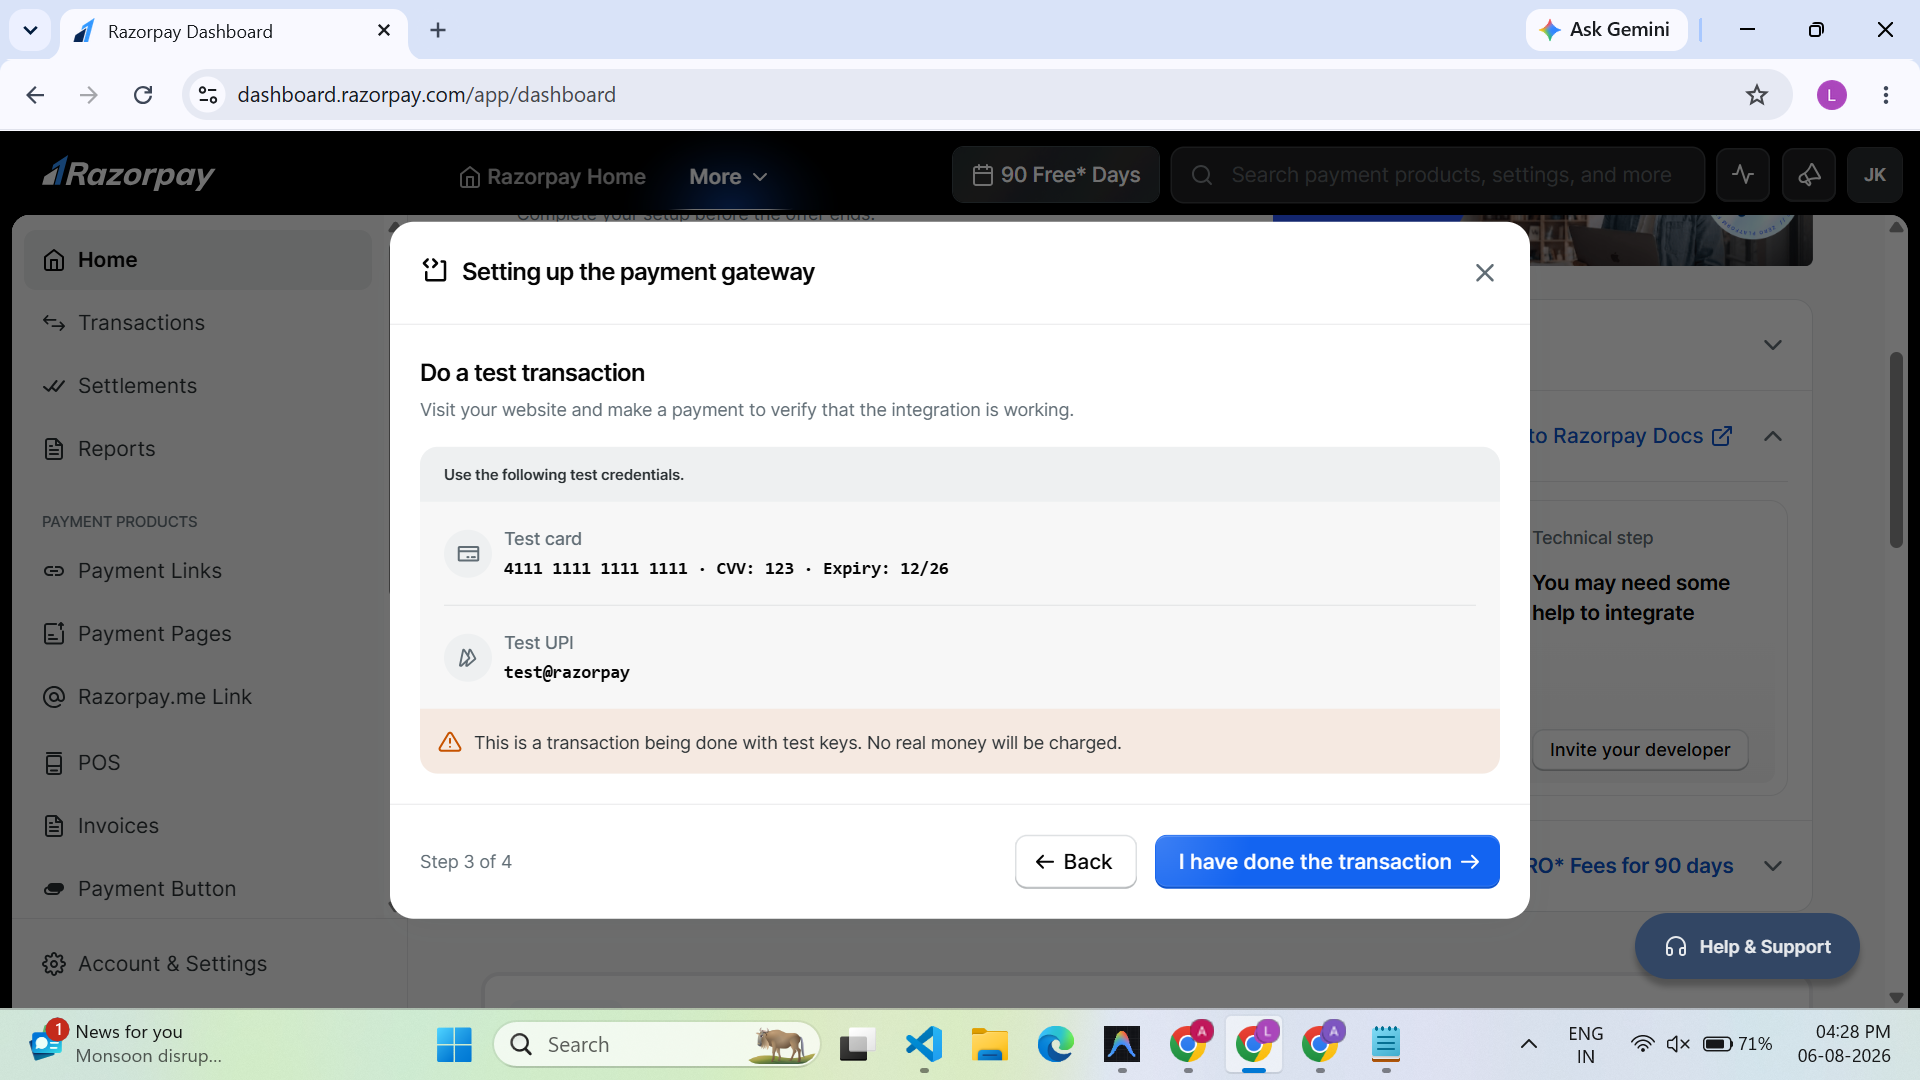Click the I have done the transaction button
Image resolution: width=1920 pixels, height=1080 pixels.
[x=1327, y=861]
